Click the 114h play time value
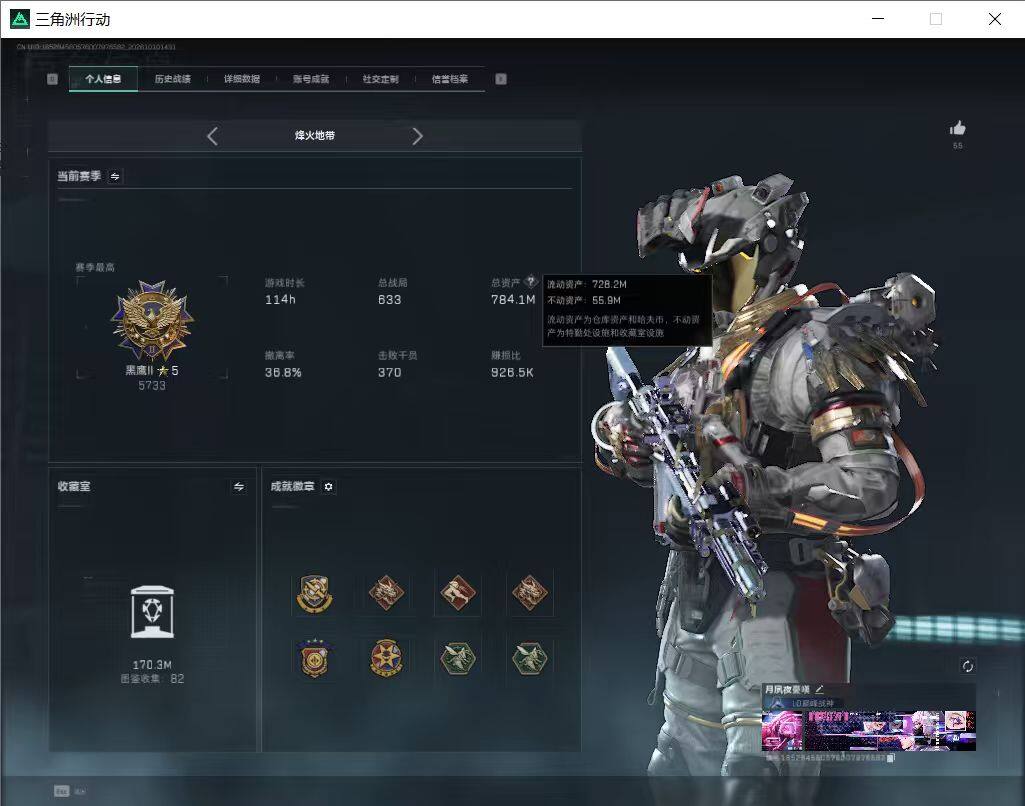Viewport: 1025px width, 806px height. click(280, 299)
